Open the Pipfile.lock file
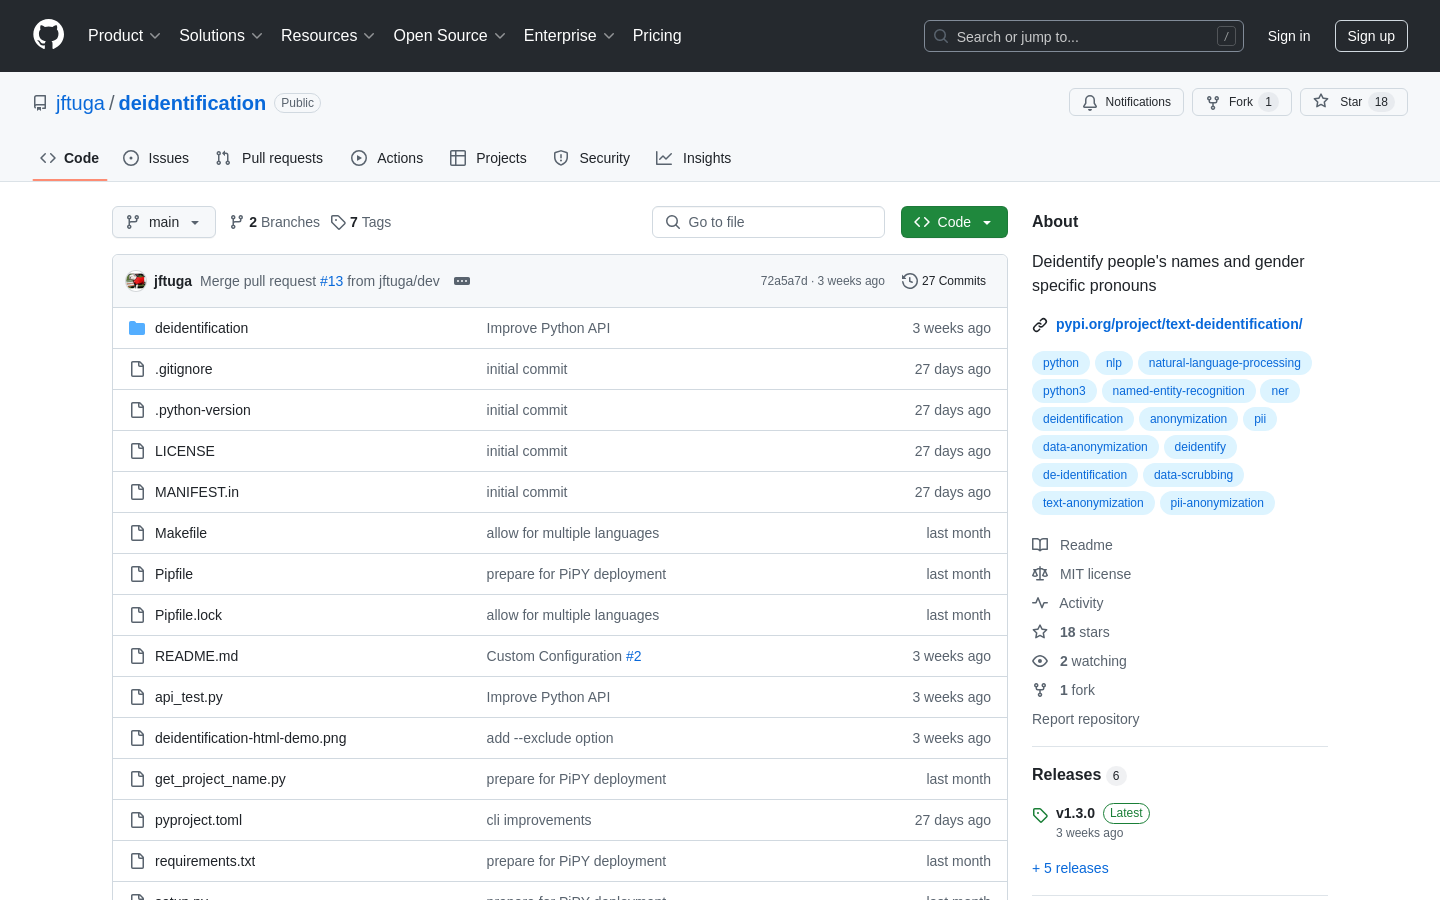This screenshot has width=1440, height=900. (188, 615)
